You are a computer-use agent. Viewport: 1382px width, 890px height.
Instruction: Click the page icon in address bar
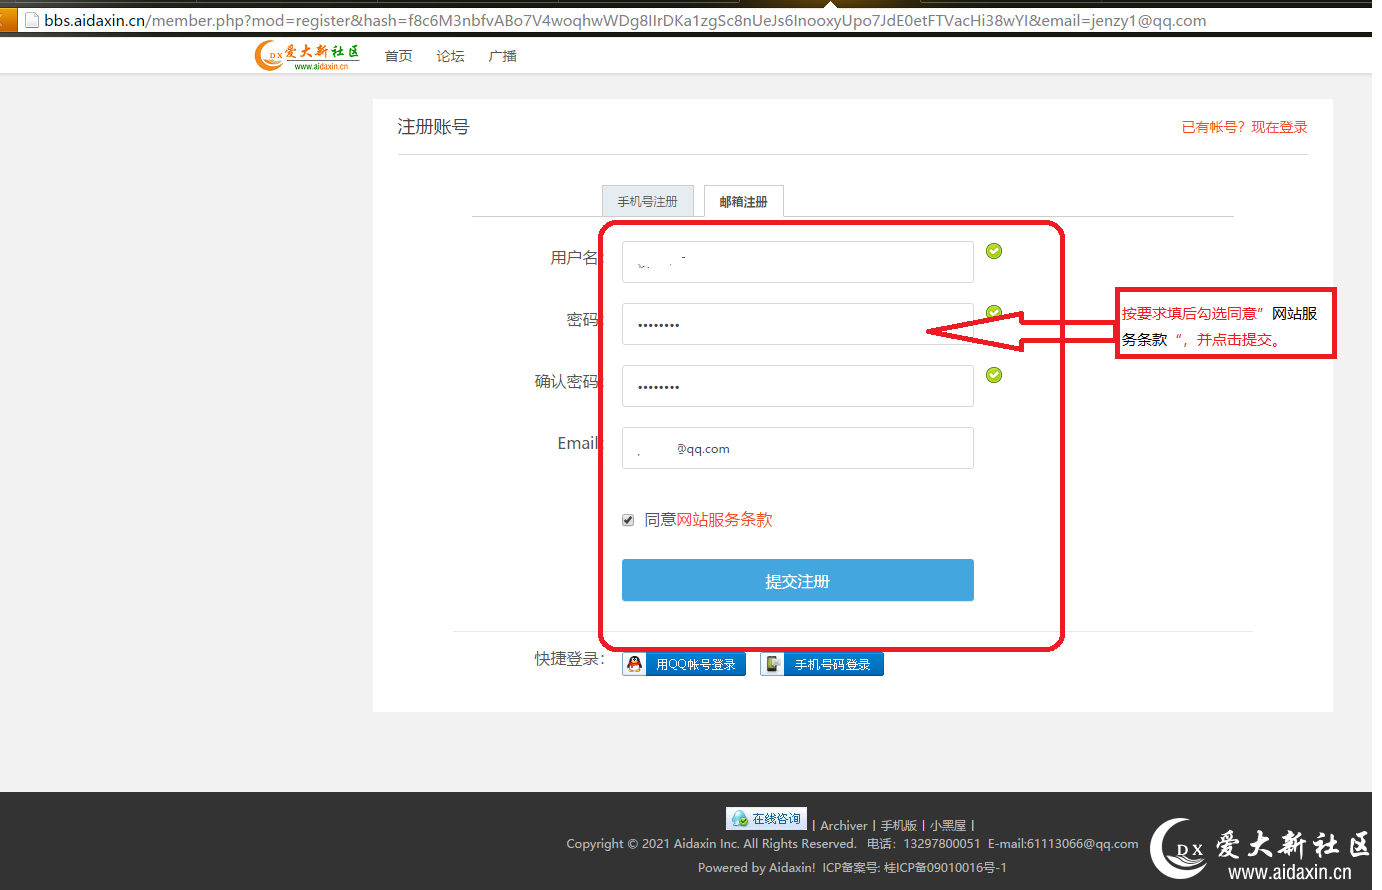pyautogui.click(x=32, y=20)
